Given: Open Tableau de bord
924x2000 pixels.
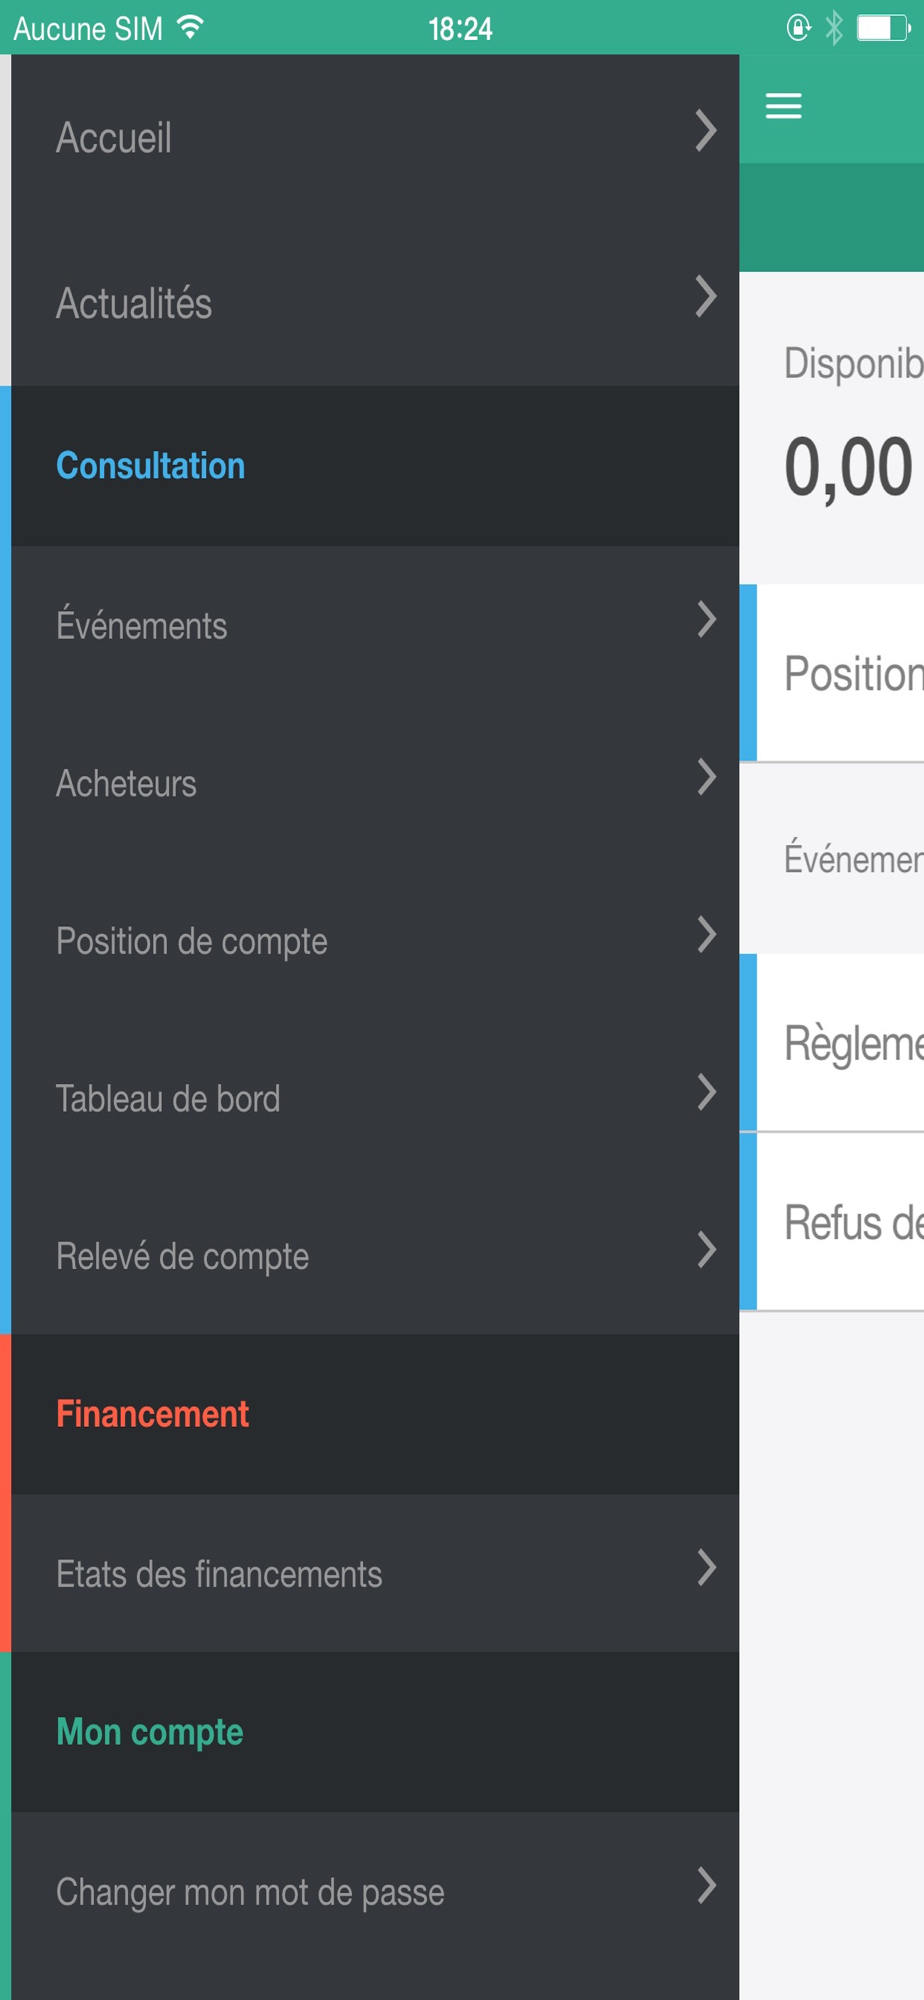Looking at the screenshot, I should [168, 1099].
